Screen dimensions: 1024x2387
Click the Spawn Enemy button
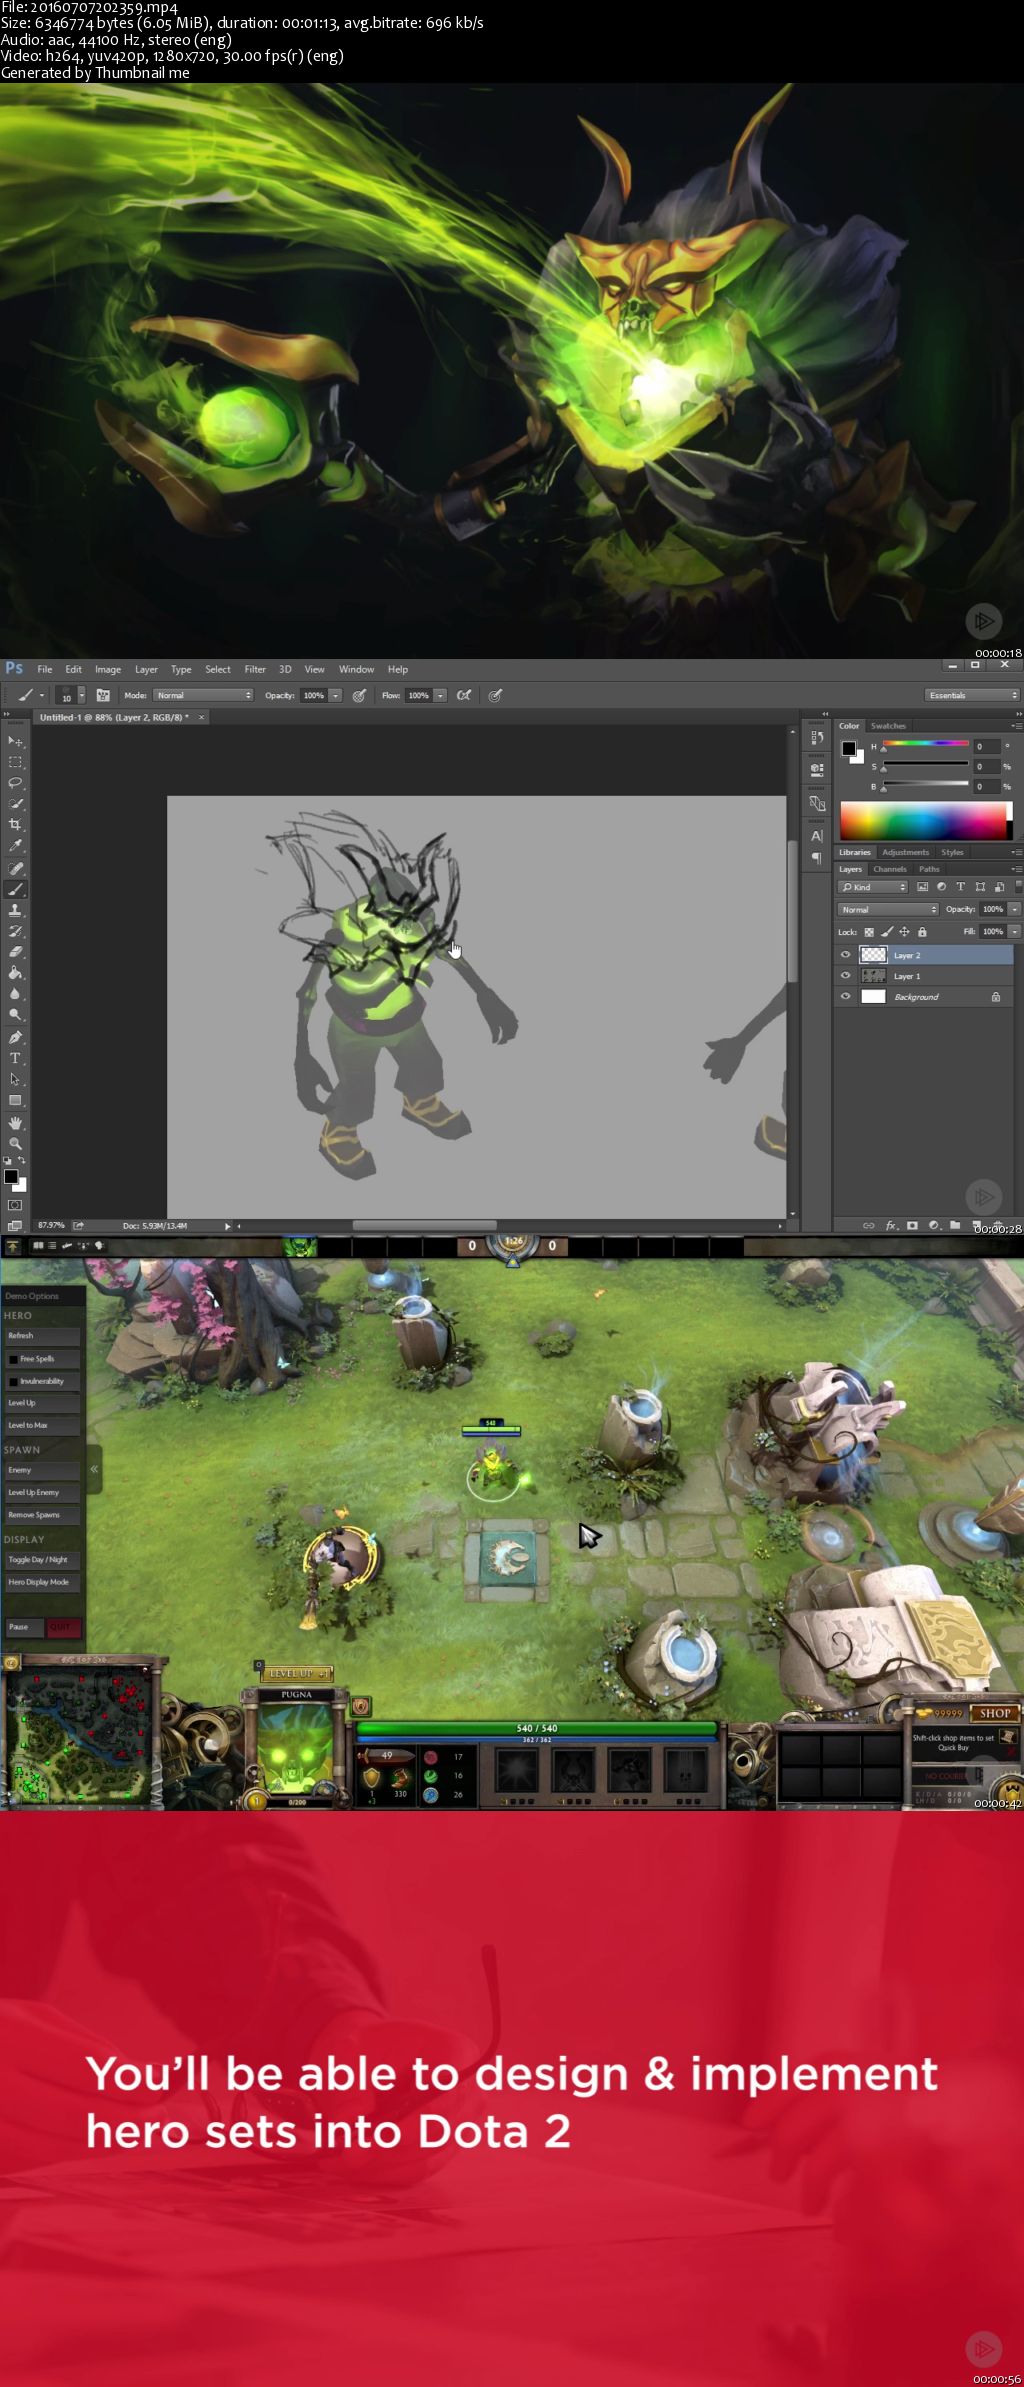(42, 1470)
